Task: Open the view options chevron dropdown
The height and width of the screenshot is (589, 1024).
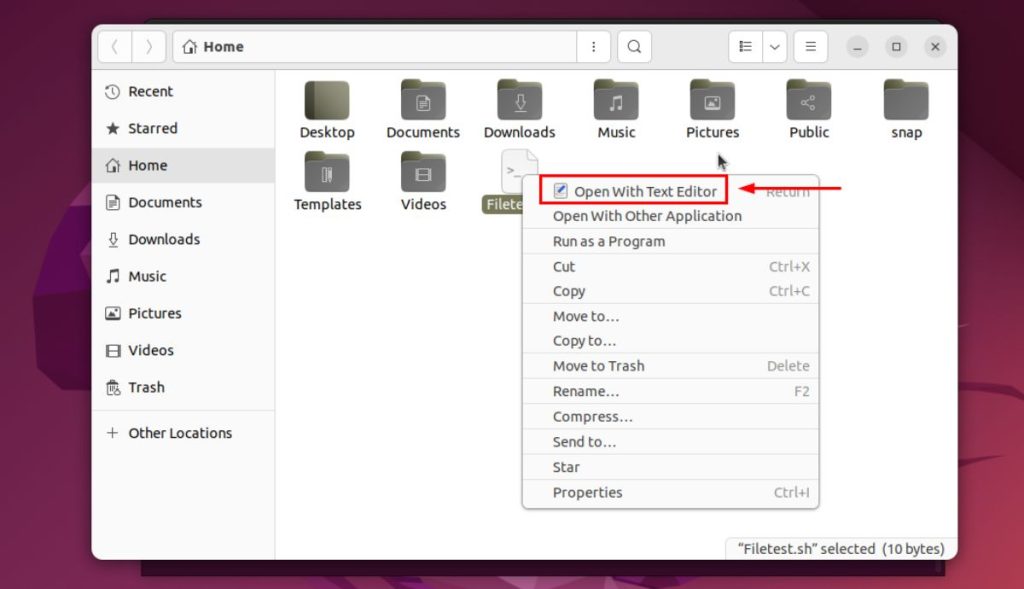Action: [774, 46]
